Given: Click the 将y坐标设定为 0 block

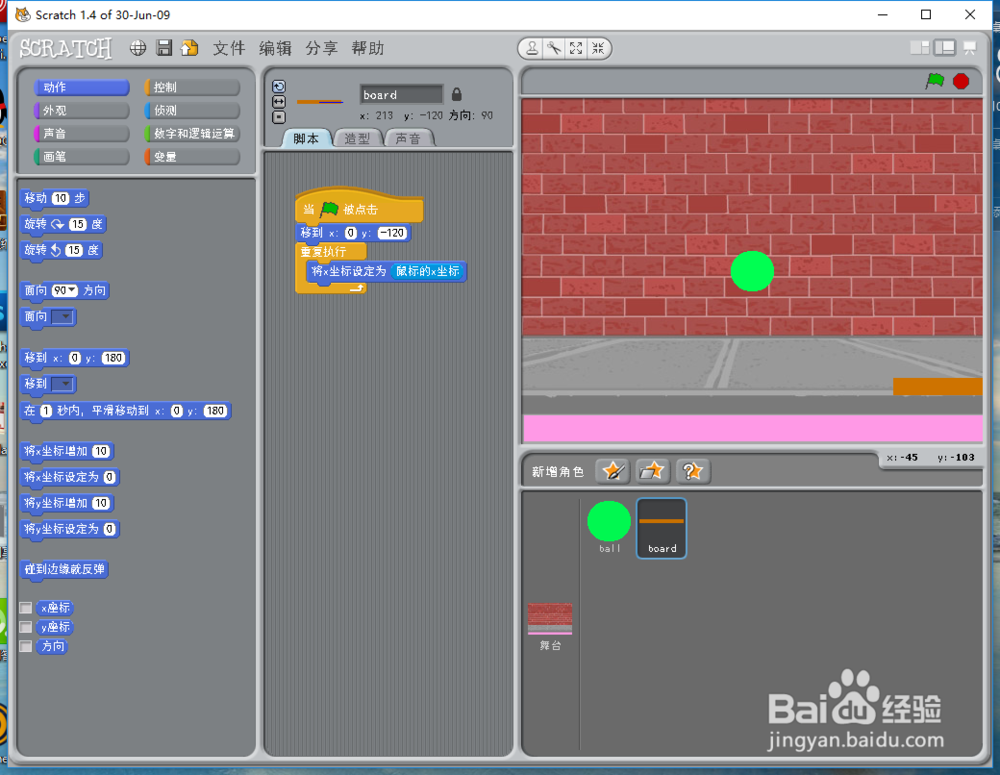Looking at the screenshot, I should 70,529.
